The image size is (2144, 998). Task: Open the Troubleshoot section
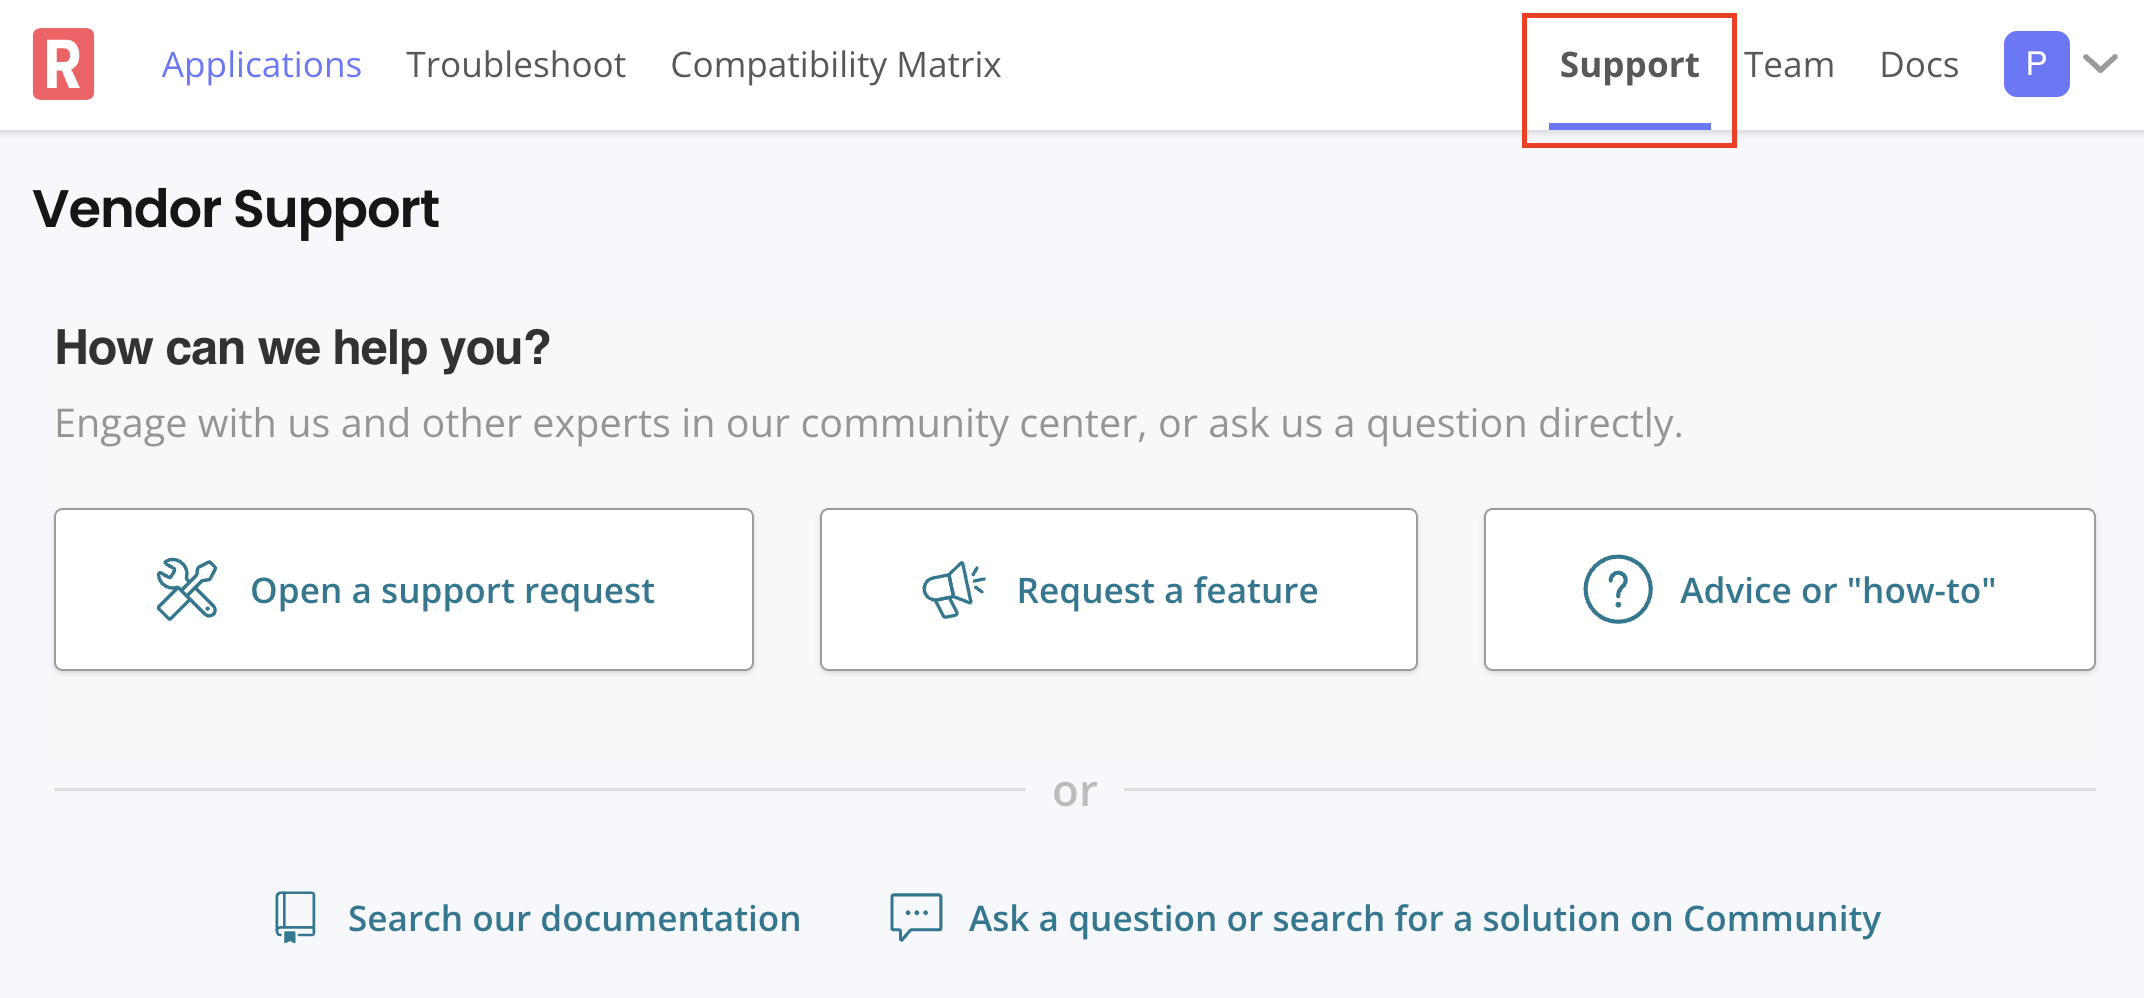[516, 64]
